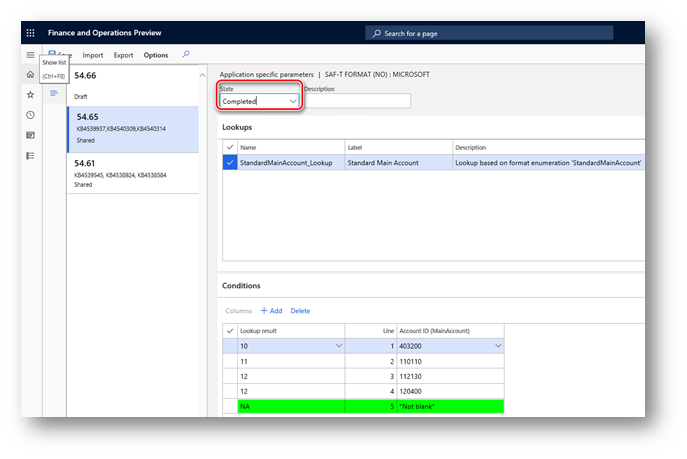This screenshot has height=459, width=687.
Task: Toggle select-all checkbox in Conditions grid header
Action: pyautogui.click(x=230, y=331)
